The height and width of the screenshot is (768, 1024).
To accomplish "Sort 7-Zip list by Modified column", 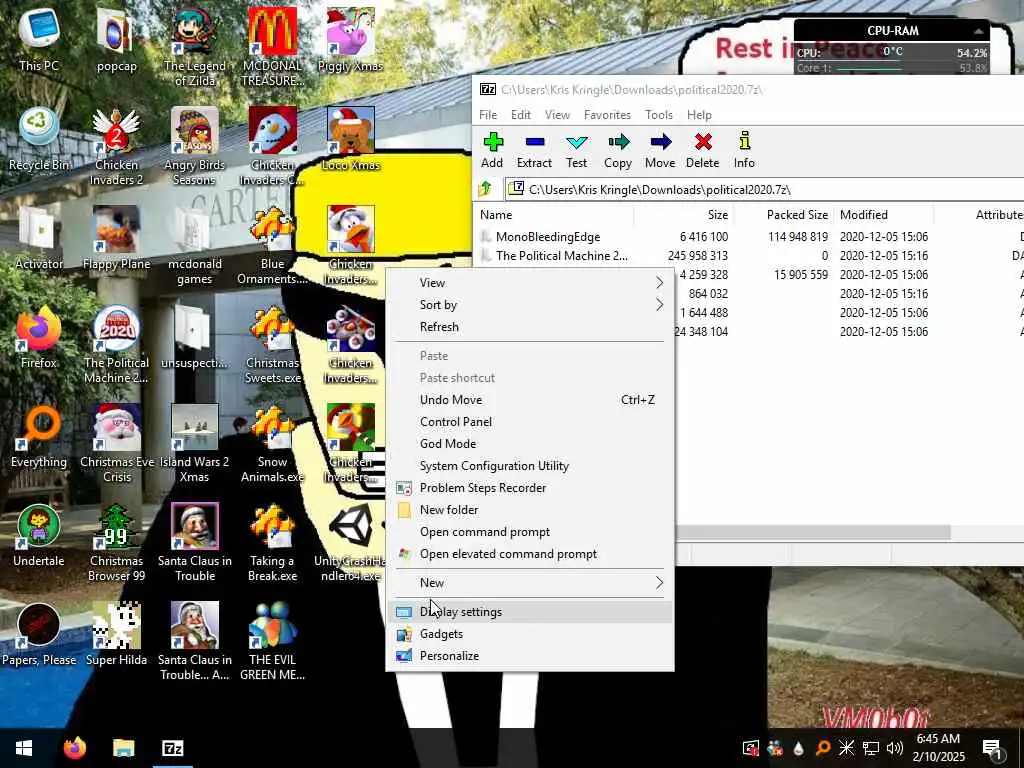I will pyautogui.click(x=884, y=215).
